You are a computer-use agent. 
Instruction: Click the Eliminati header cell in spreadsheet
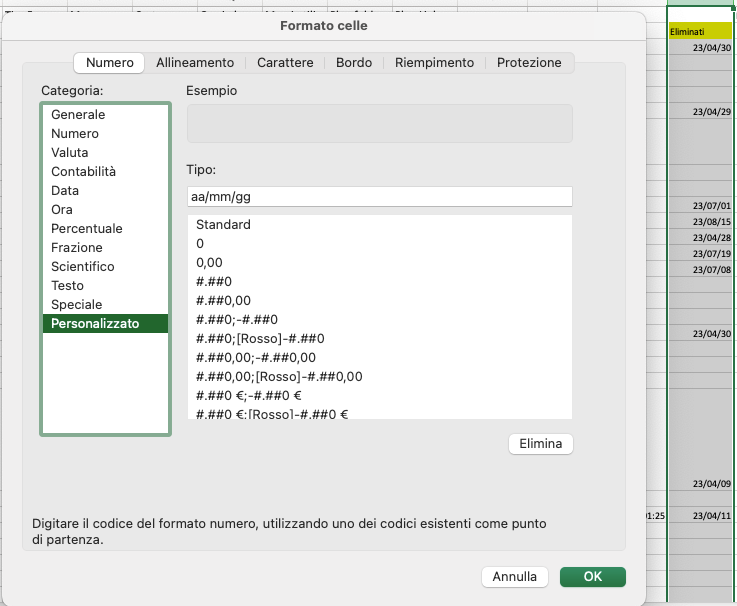click(x=700, y=32)
